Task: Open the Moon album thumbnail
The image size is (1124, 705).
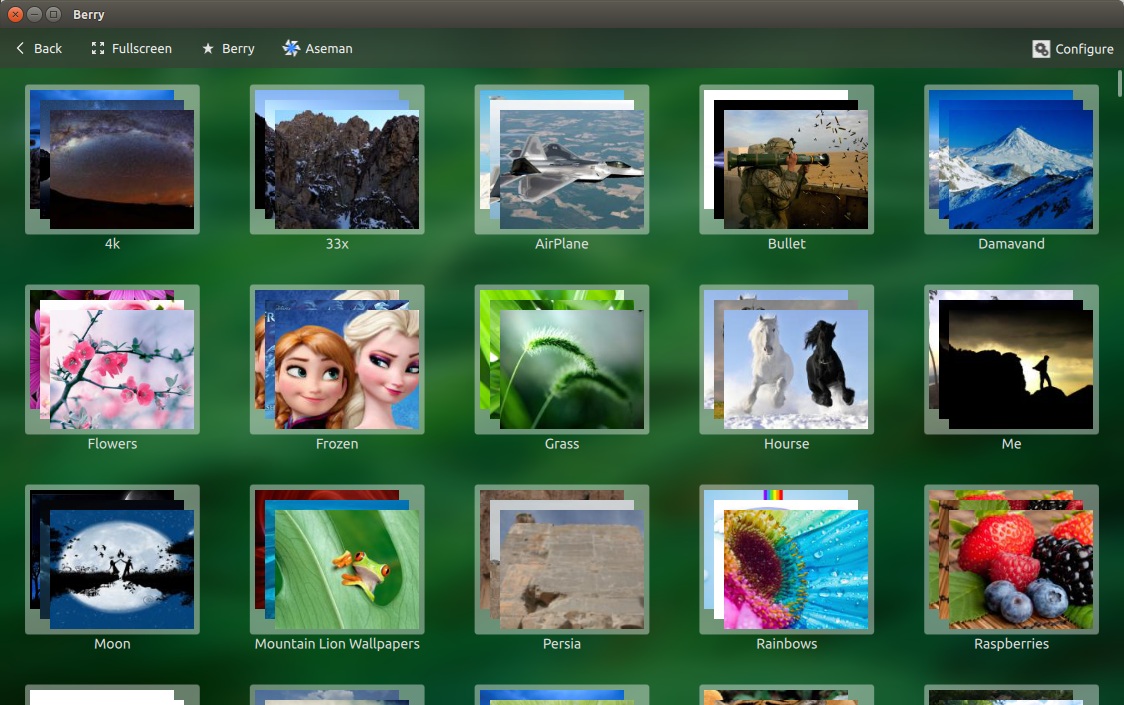Action: pos(113,559)
